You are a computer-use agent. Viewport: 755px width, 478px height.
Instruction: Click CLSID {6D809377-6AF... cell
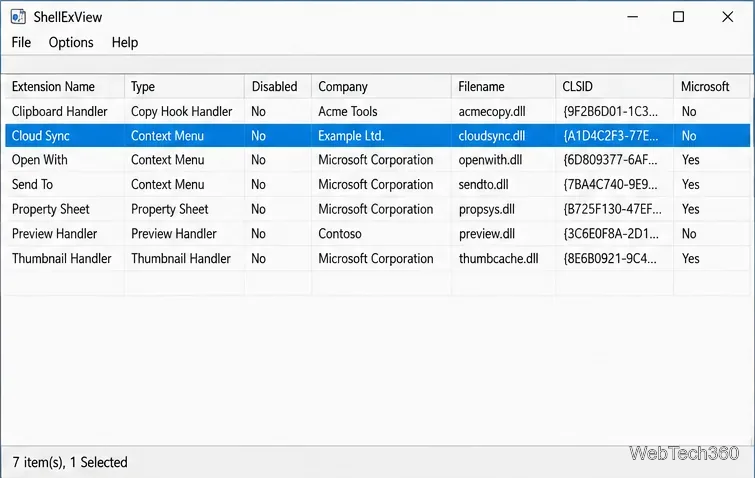pos(610,160)
